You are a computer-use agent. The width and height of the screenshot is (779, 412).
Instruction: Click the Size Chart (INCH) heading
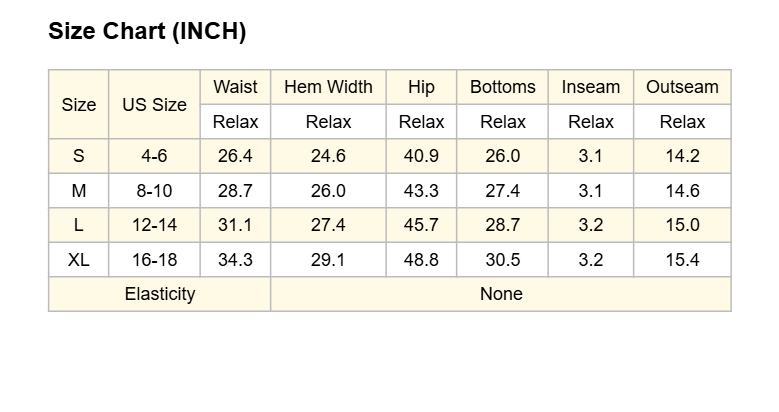click(x=147, y=31)
